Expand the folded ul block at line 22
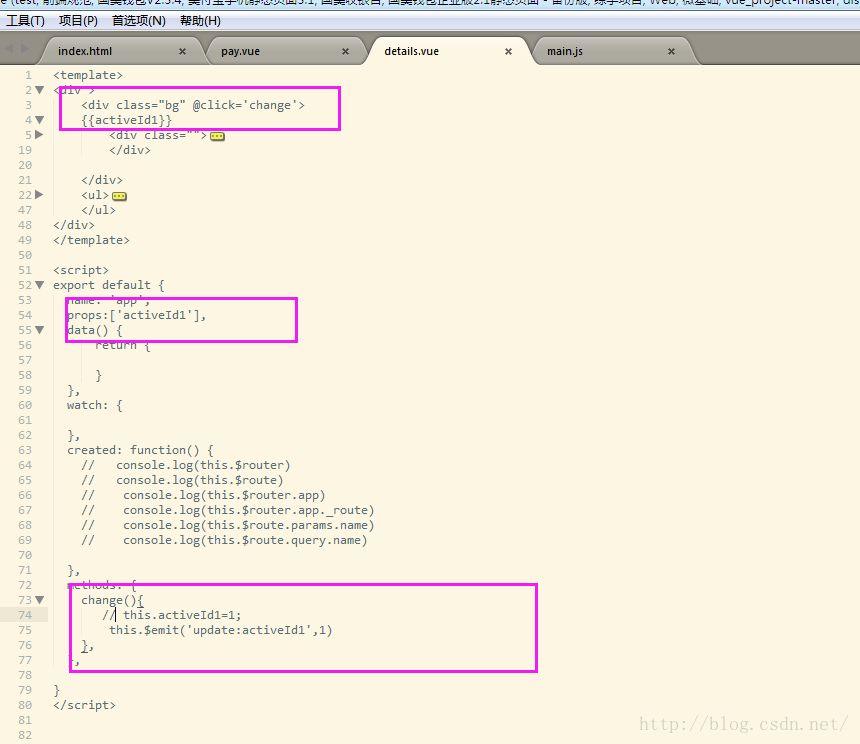860x744 pixels. point(39,195)
